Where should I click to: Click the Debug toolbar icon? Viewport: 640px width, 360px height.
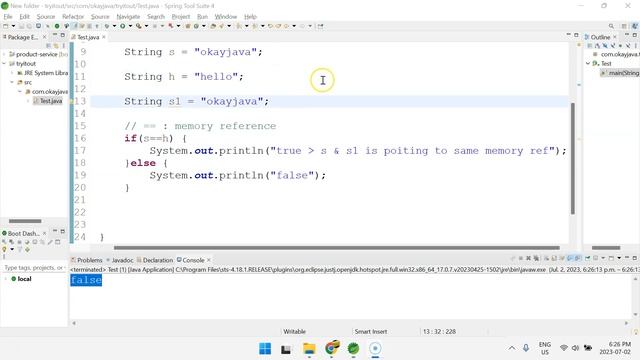click(x=107, y=26)
